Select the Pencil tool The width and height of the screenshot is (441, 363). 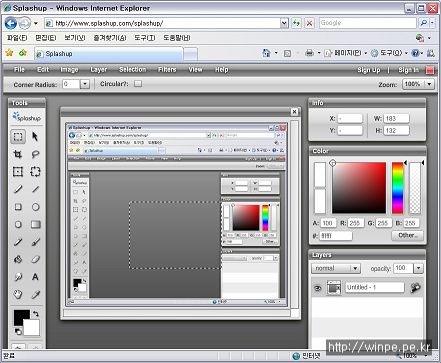(x=18, y=189)
